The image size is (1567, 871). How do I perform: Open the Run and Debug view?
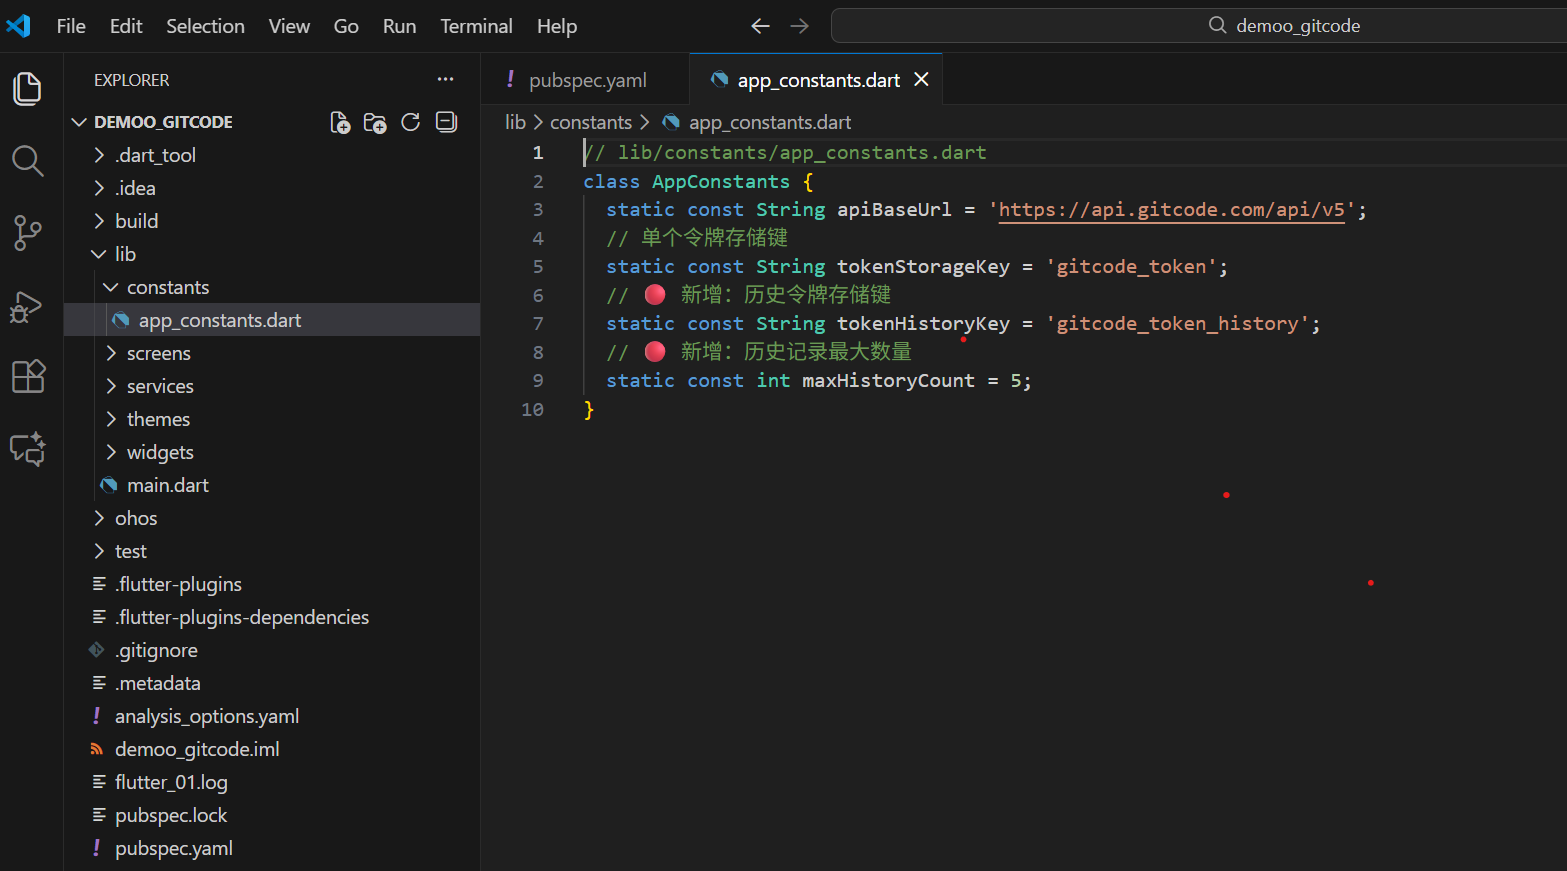(27, 305)
